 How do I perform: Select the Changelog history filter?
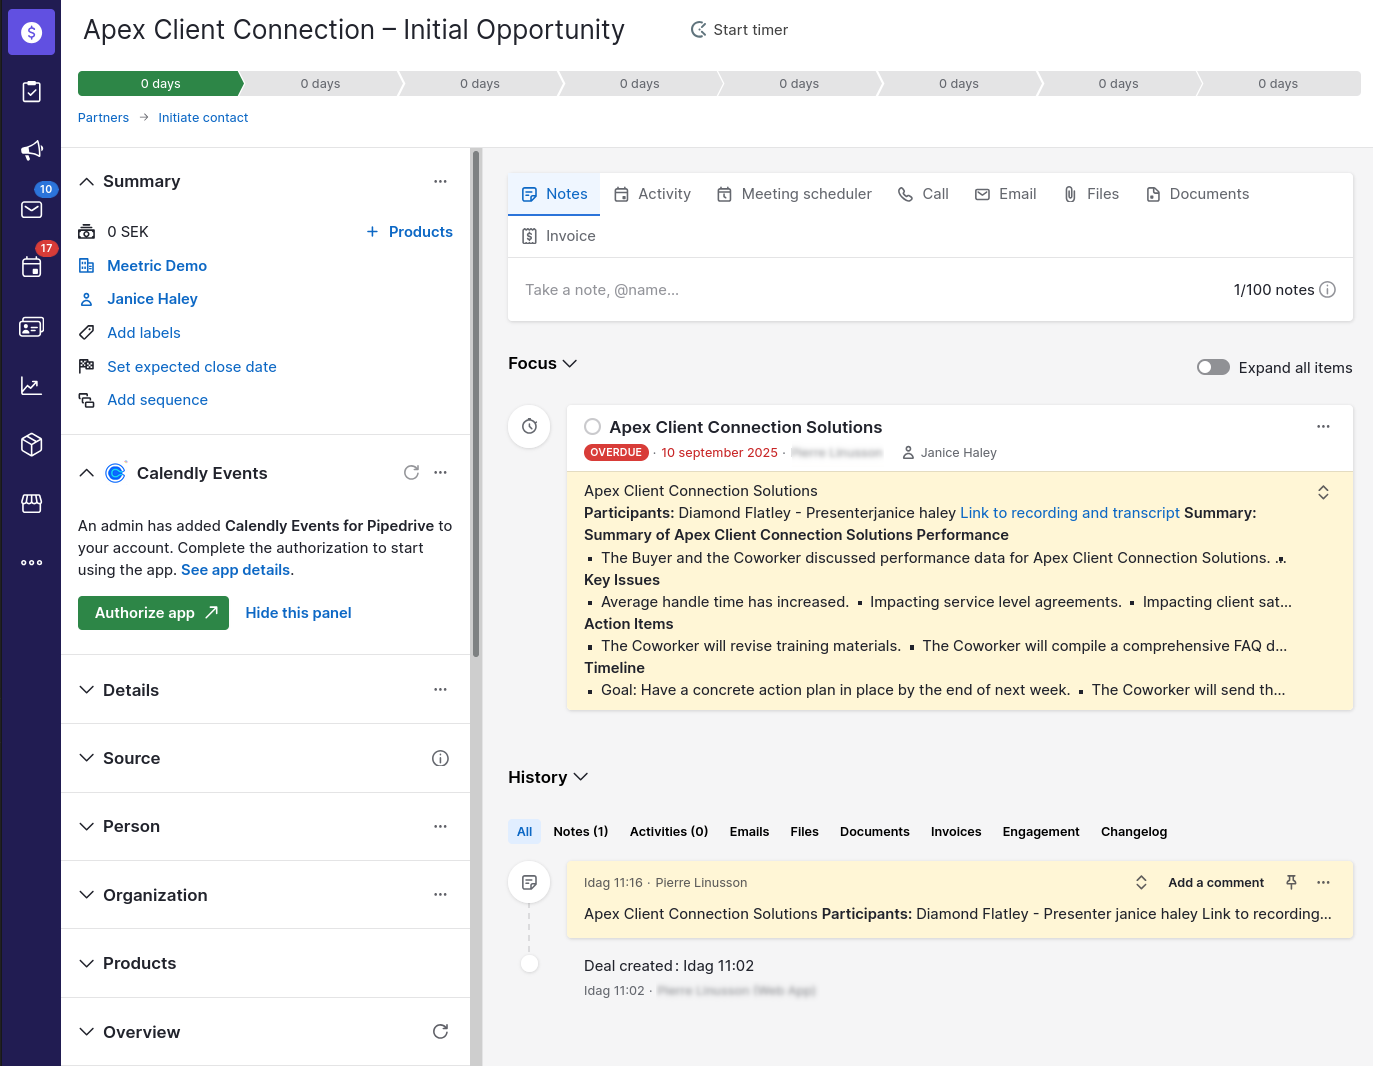click(1133, 831)
